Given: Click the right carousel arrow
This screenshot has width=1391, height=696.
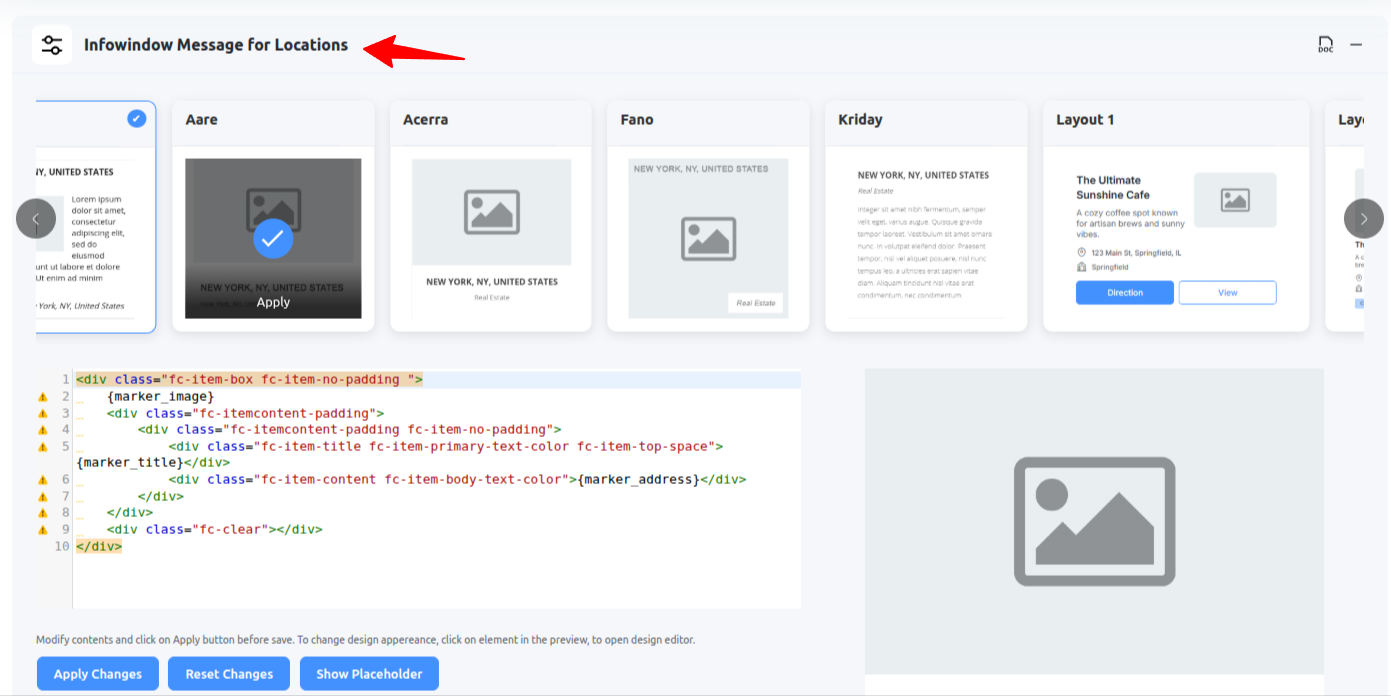Looking at the screenshot, I should [x=1363, y=218].
